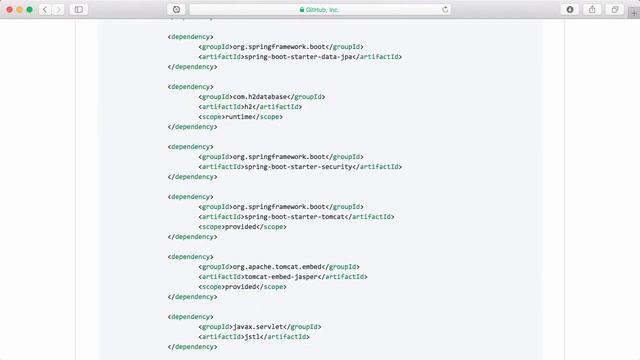Click the spring-boot-starter-security artifactId line
Image resolution: width=640 pixels, height=360 pixels.
(x=300, y=167)
